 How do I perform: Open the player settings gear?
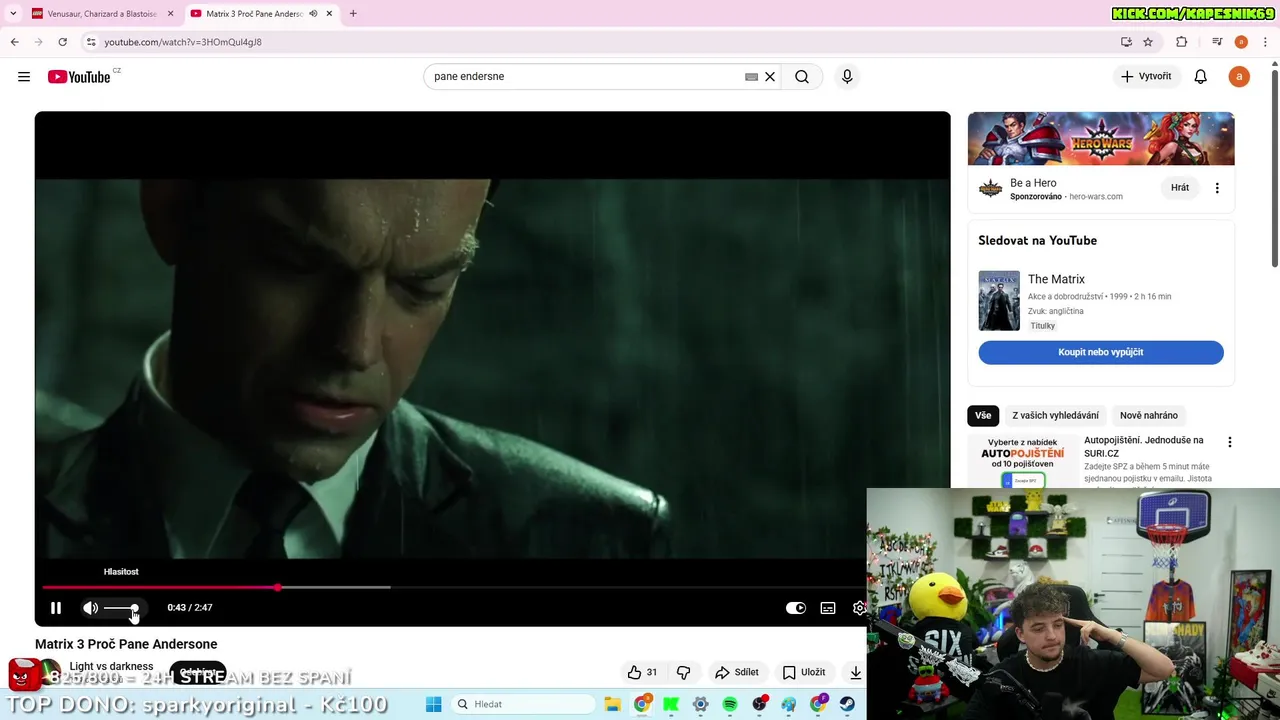(x=859, y=608)
